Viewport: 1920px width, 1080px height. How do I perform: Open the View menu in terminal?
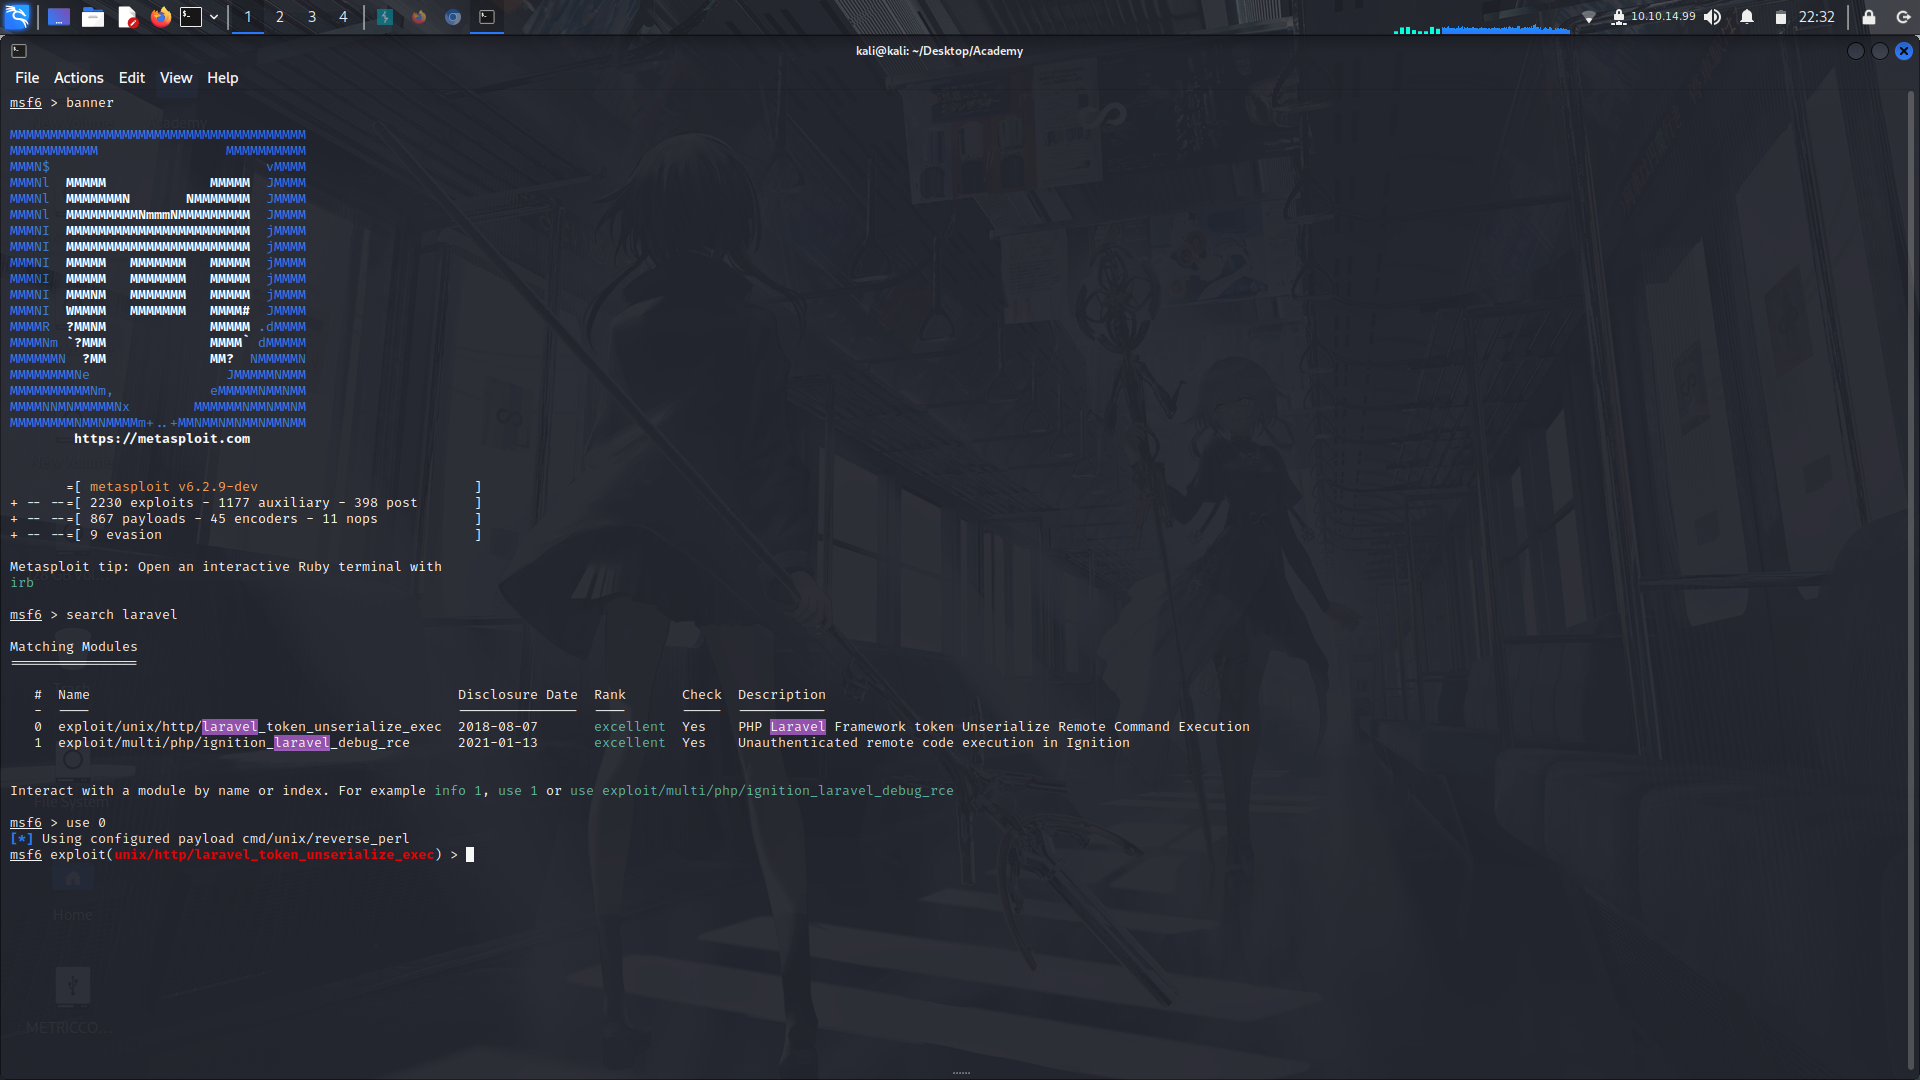(x=175, y=77)
